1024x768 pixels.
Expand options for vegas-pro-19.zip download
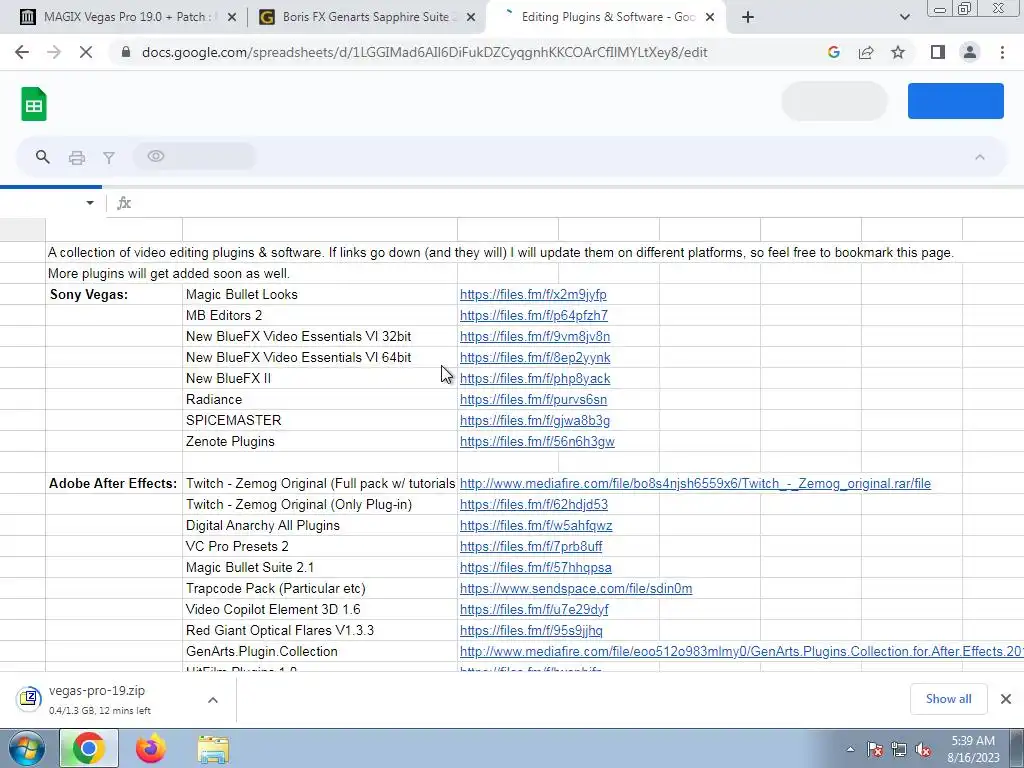click(213, 699)
